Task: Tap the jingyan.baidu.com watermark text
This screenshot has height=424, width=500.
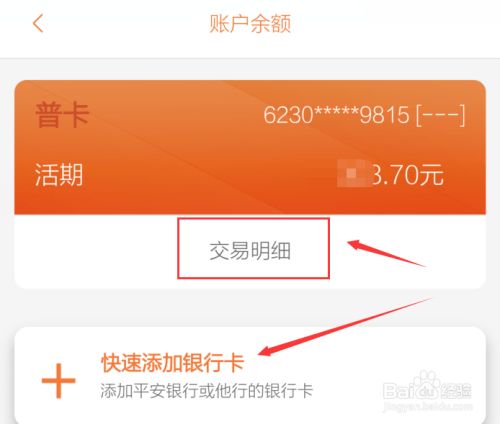Action: pos(428,407)
